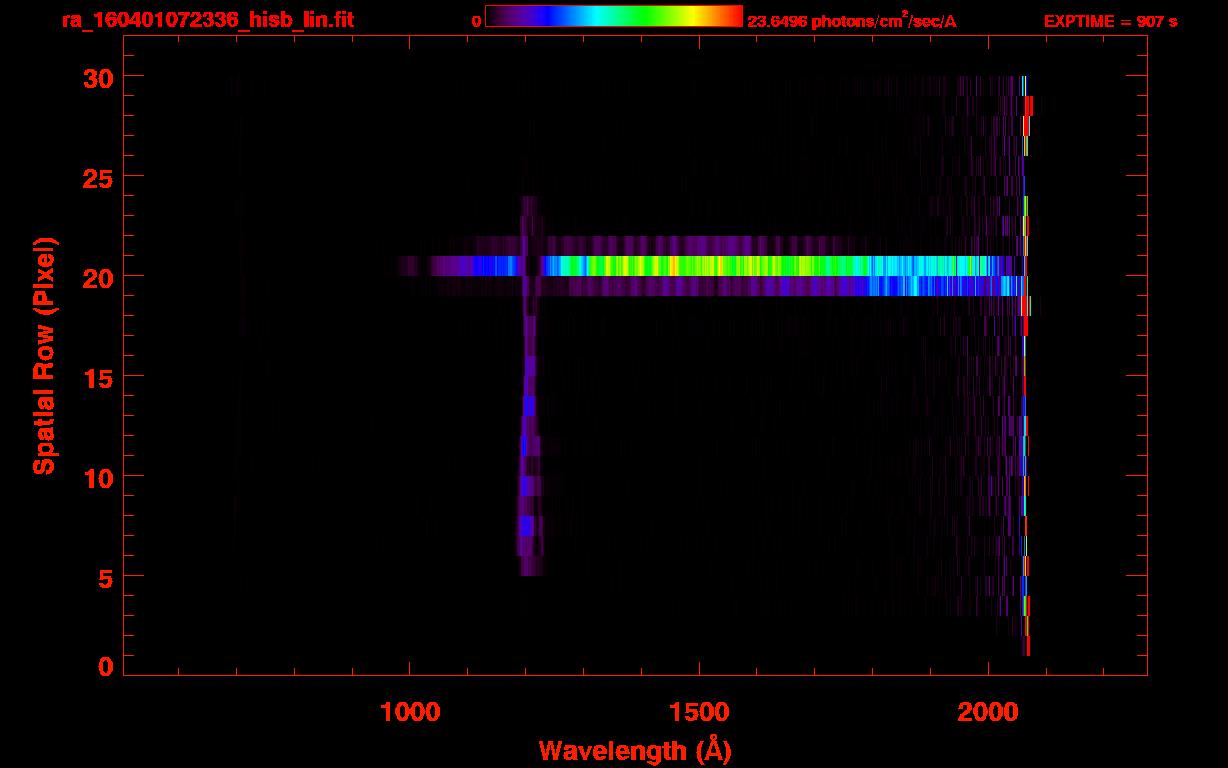Click the 1000 wavelength tick label
Viewport: 1228px width, 768px height.
(410, 712)
